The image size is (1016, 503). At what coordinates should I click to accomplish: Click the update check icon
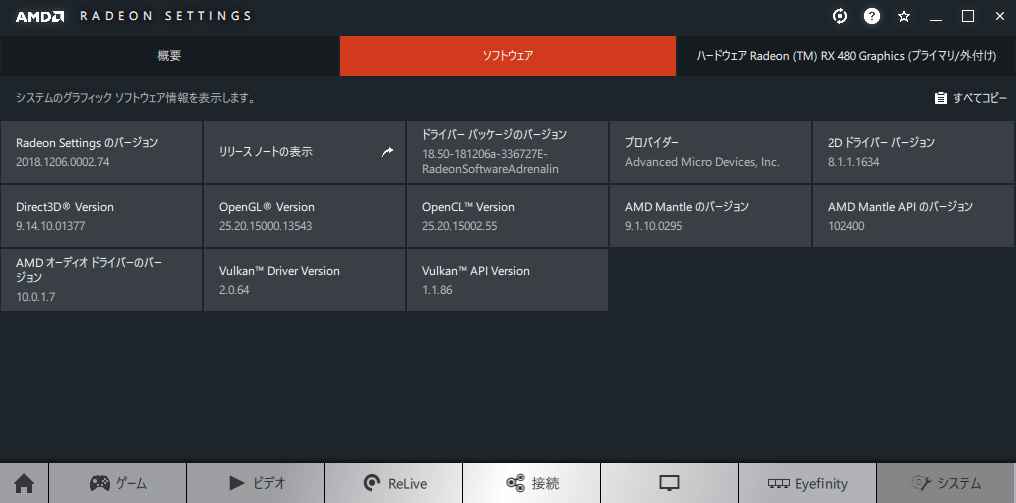(840, 17)
